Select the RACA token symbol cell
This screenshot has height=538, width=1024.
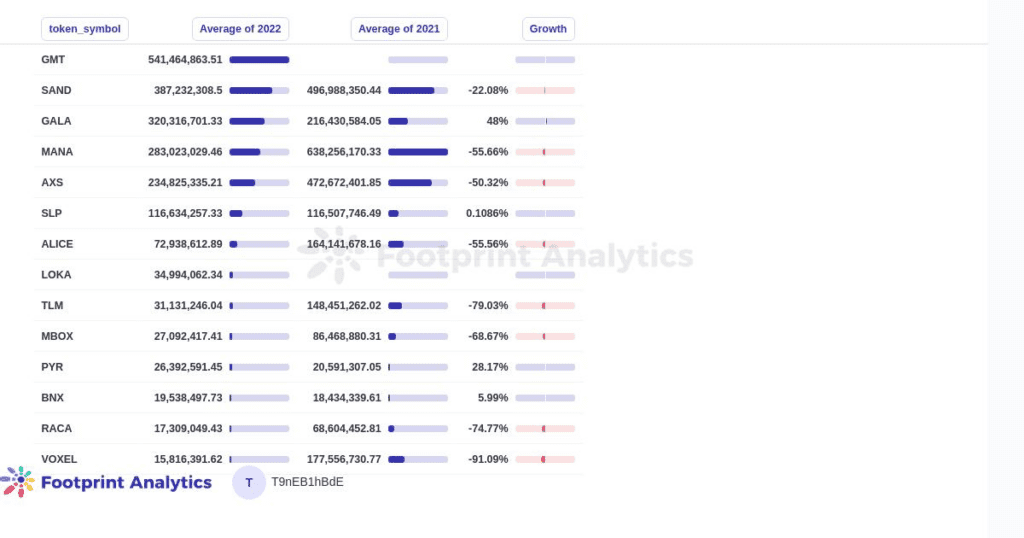[57, 428]
